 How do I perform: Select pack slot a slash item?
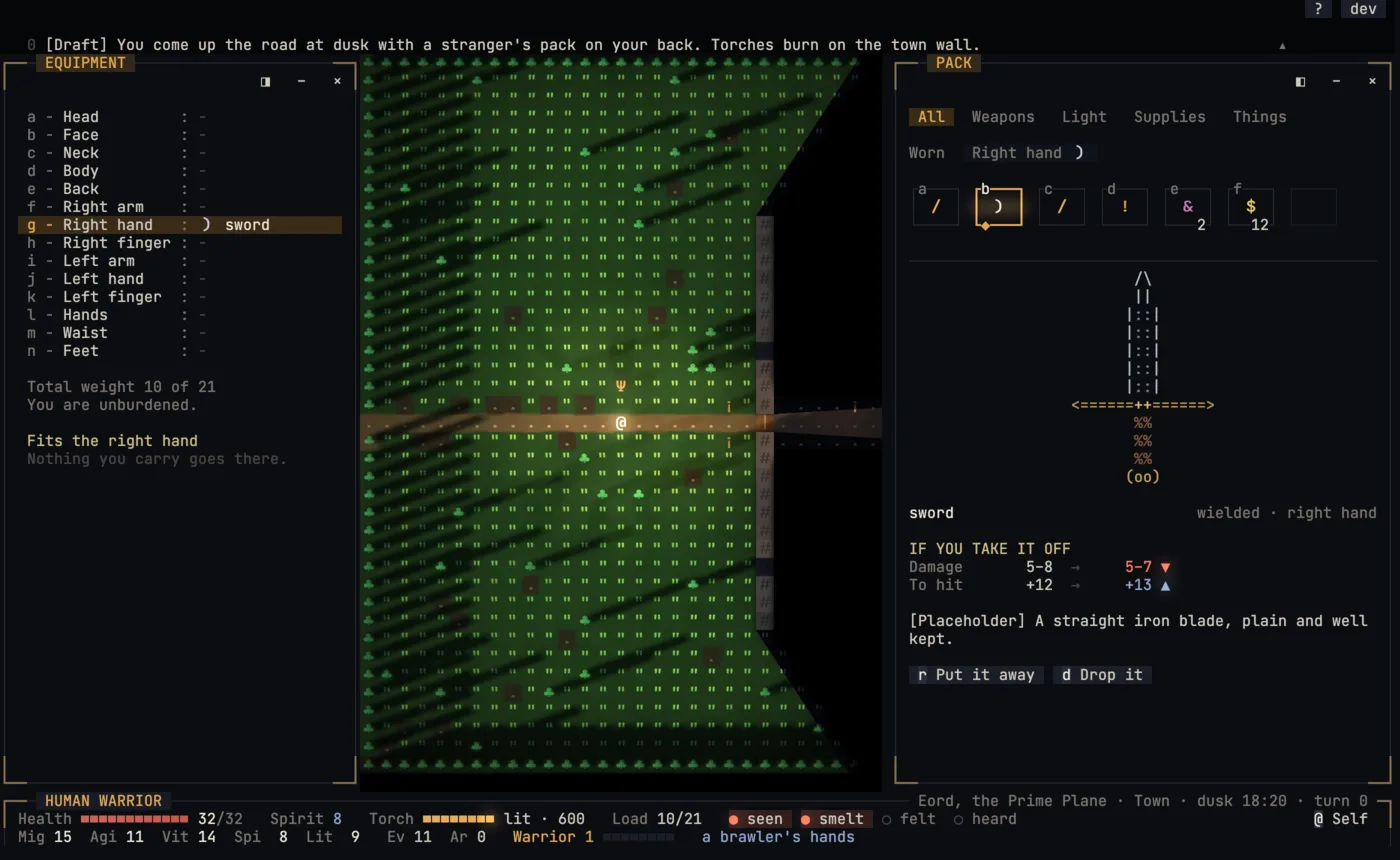936,207
